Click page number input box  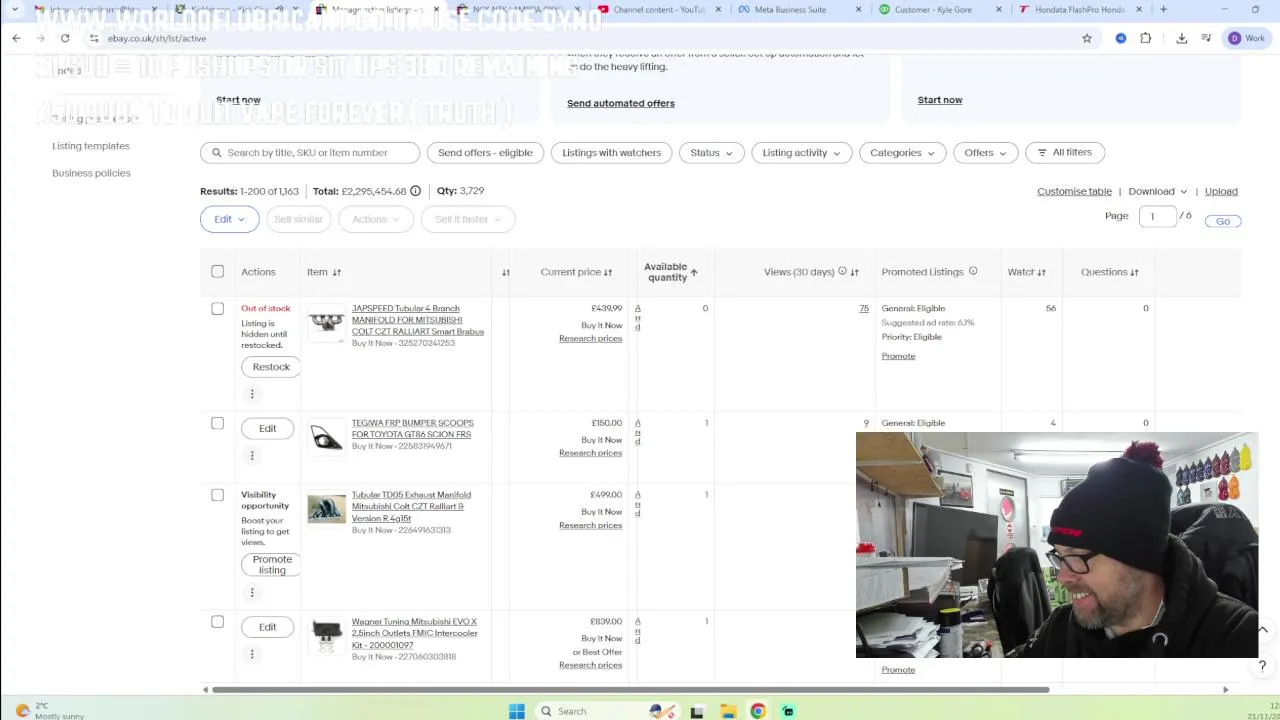pyautogui.click(x=1157, y=216)
